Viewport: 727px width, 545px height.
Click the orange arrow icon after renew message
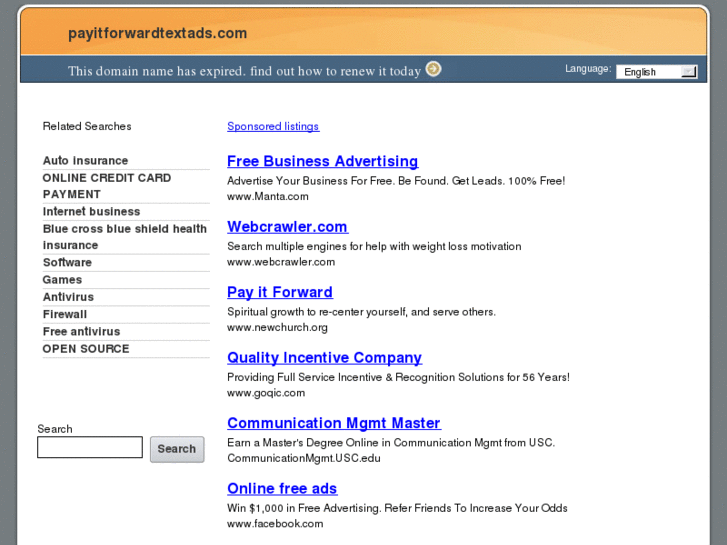pos(434,69)
